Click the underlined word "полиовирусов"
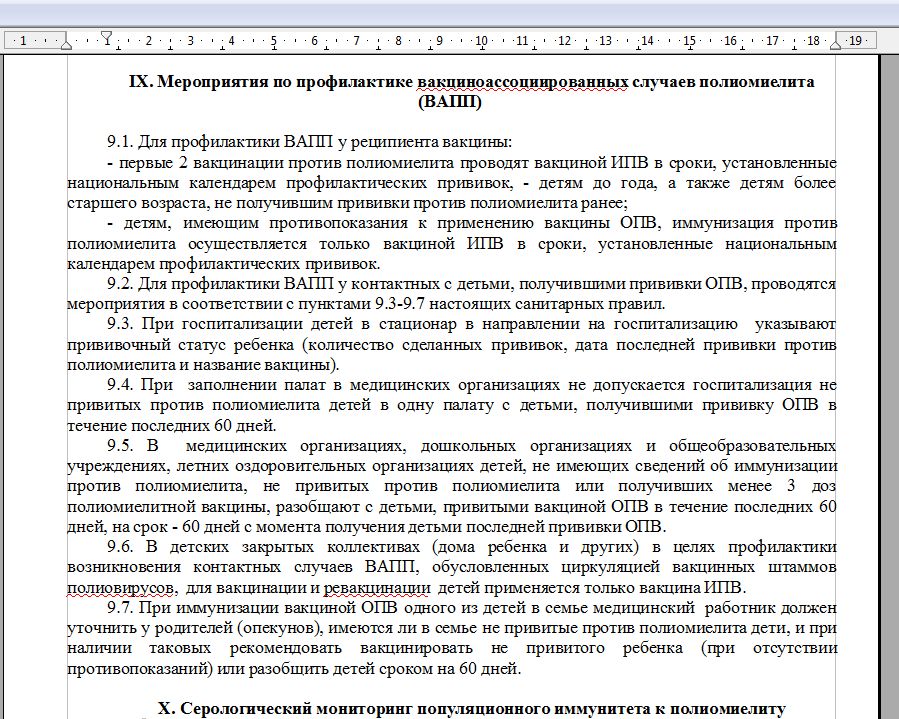899x719 pixels. click(x=121, y=588)
